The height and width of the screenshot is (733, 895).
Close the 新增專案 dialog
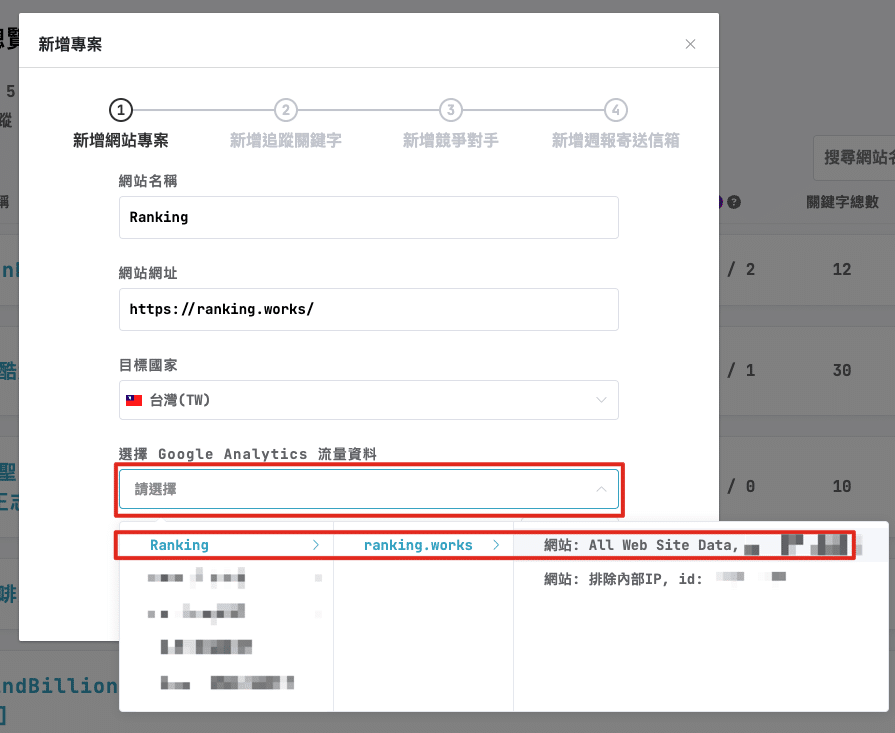pos(690,44)
